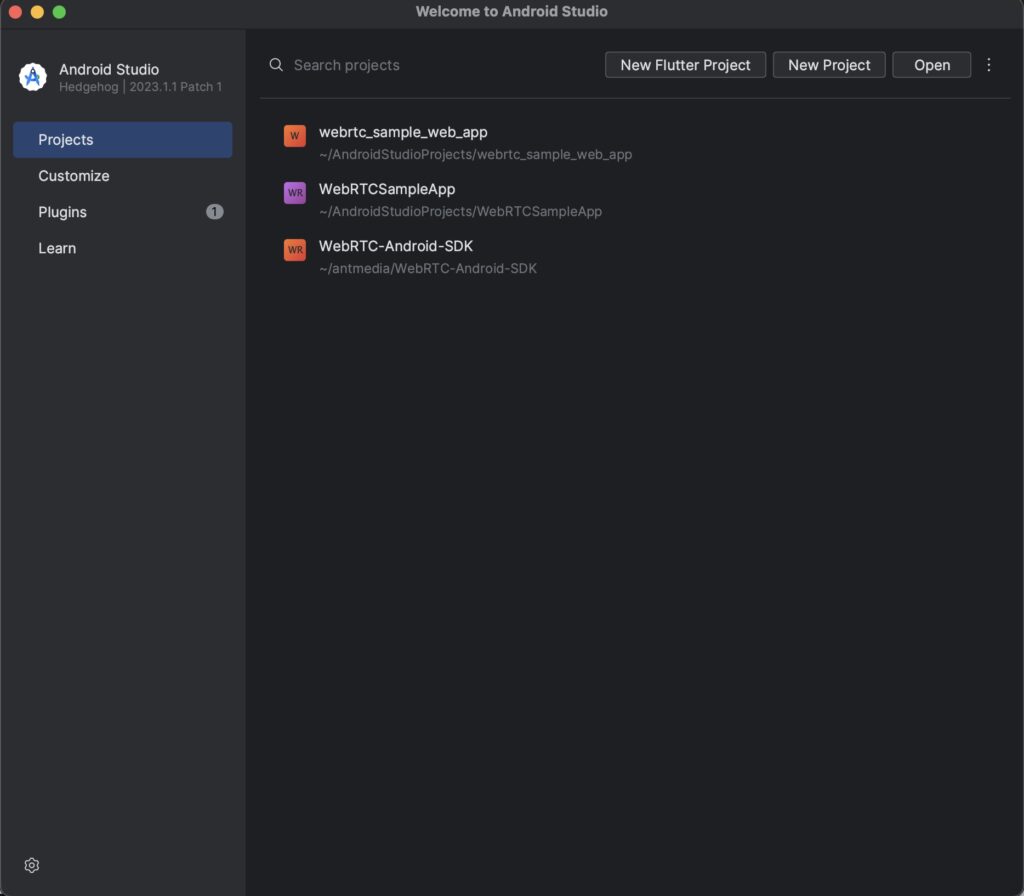The image size is (1024, 896).
Task: Click the purple WR icon for WebRTCSampleApp
Action: (295, 193)
